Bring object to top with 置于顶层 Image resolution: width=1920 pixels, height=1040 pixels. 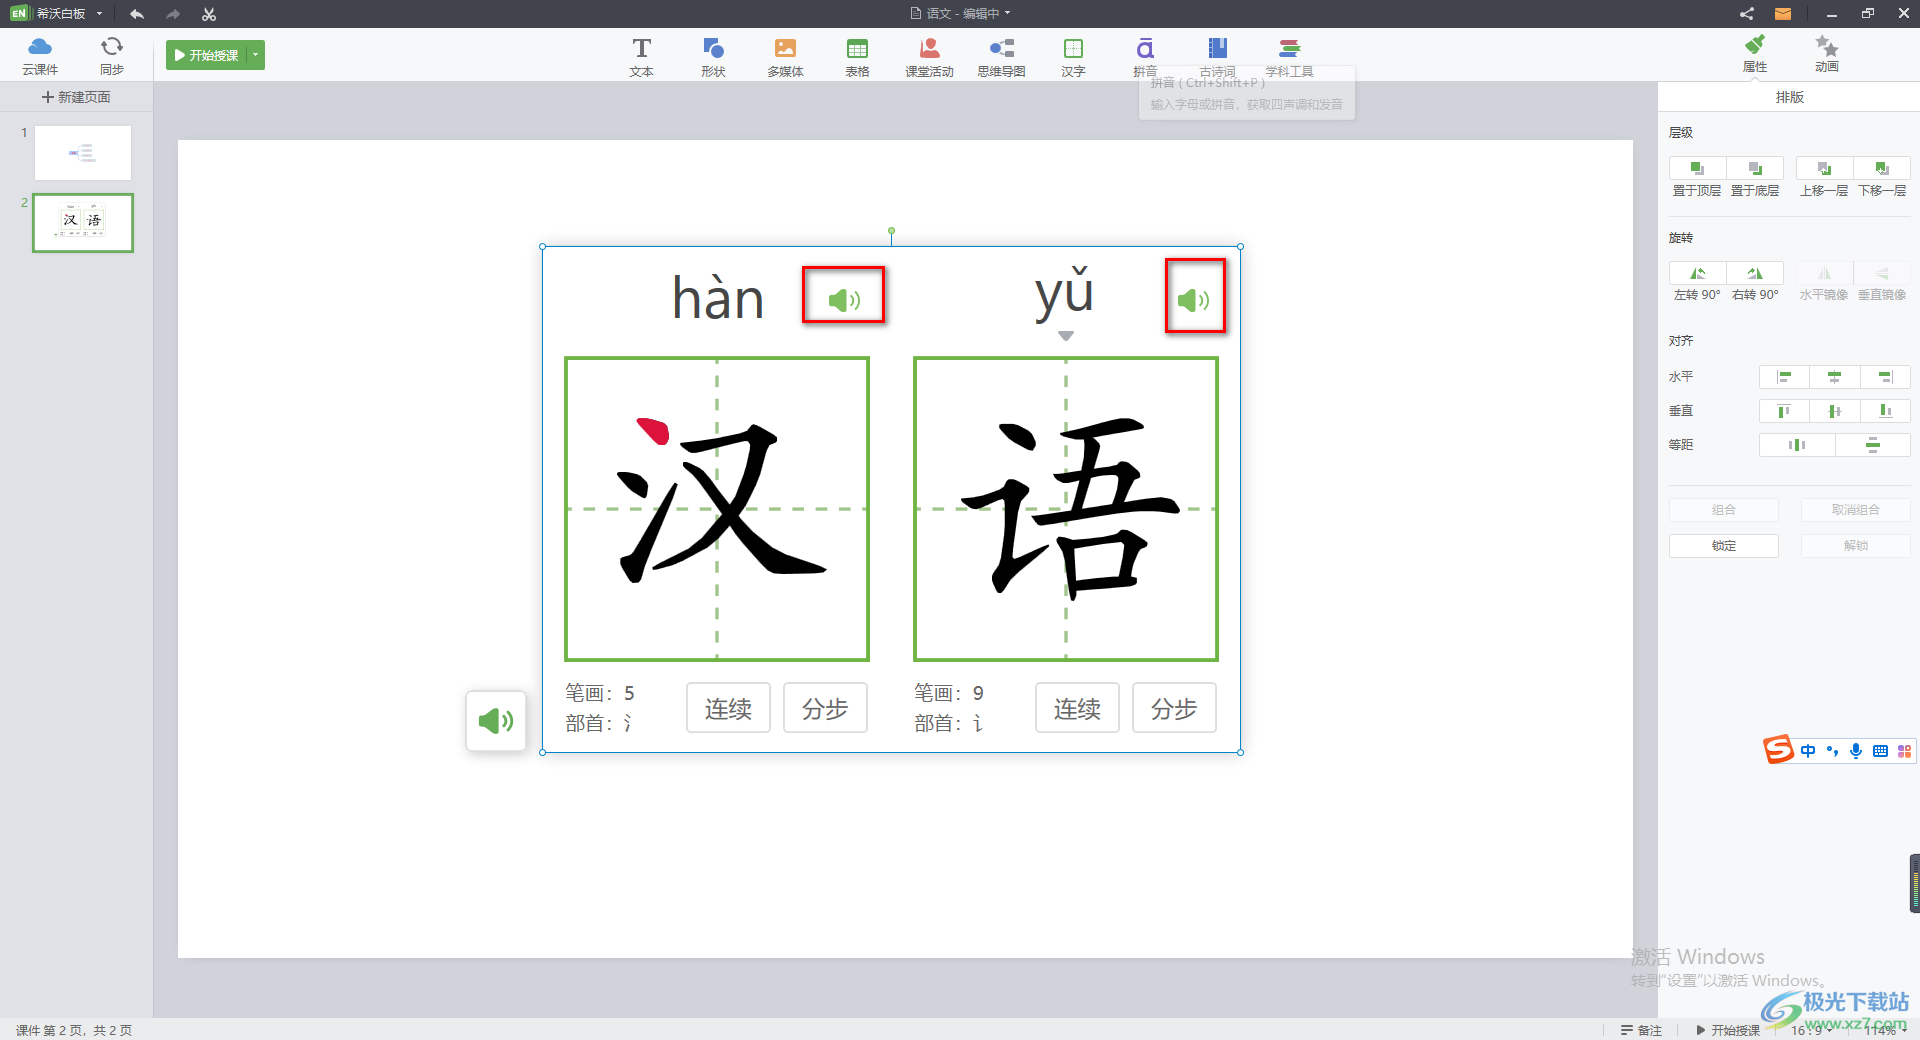pyautogui.click(x=1697, y=168)
